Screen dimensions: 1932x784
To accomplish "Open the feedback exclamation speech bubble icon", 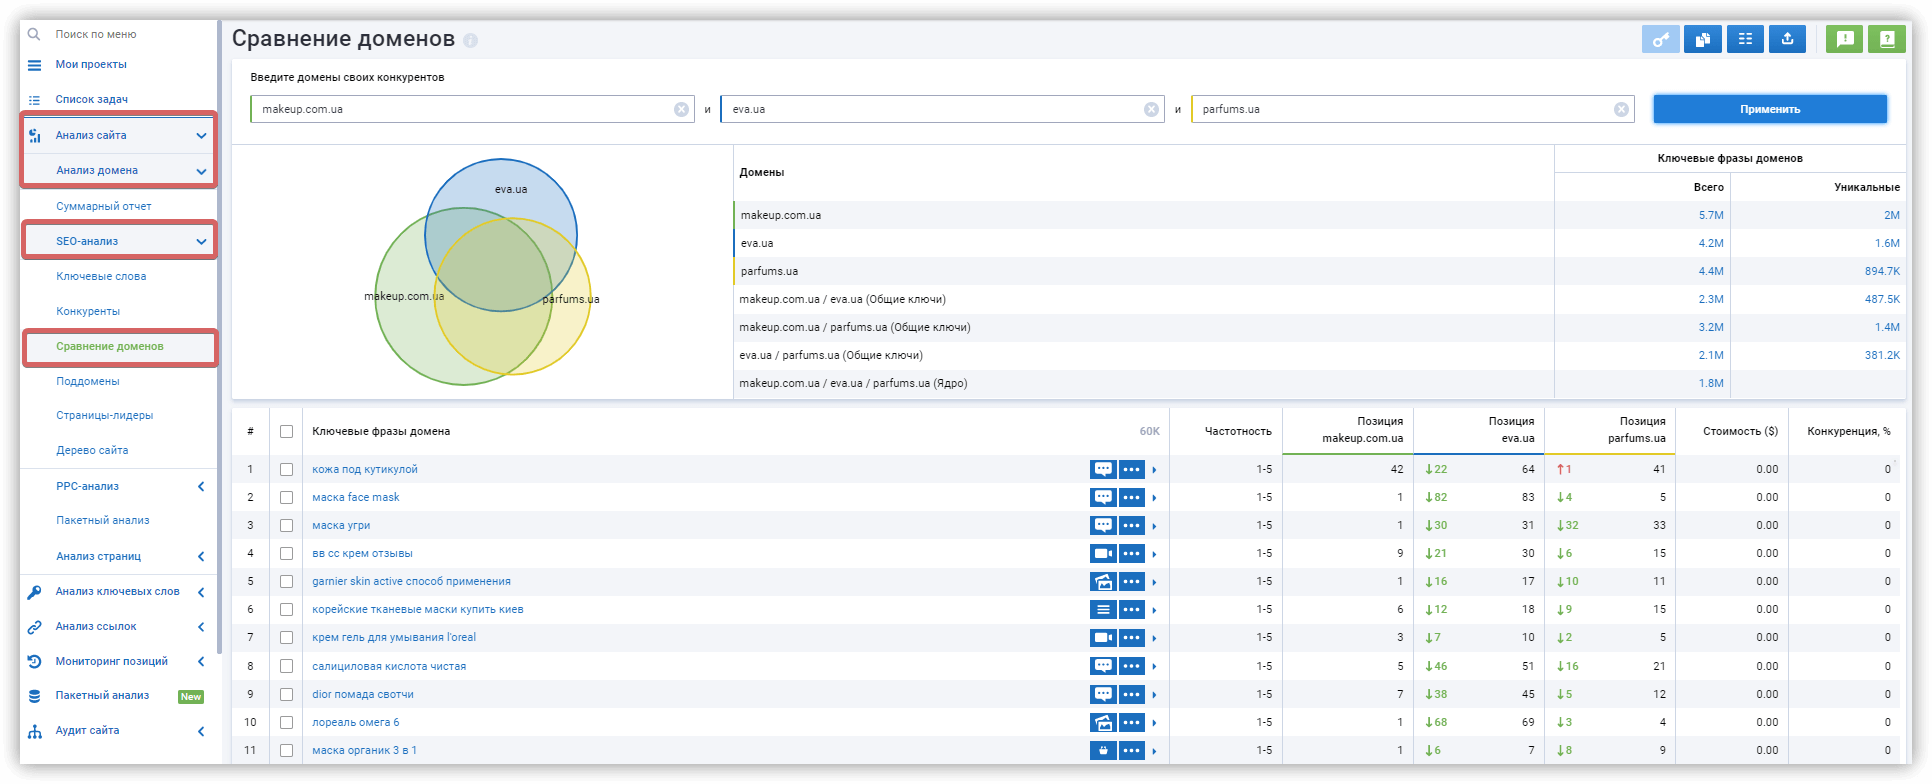I will pyautogui.click(x=1845, y=40).
